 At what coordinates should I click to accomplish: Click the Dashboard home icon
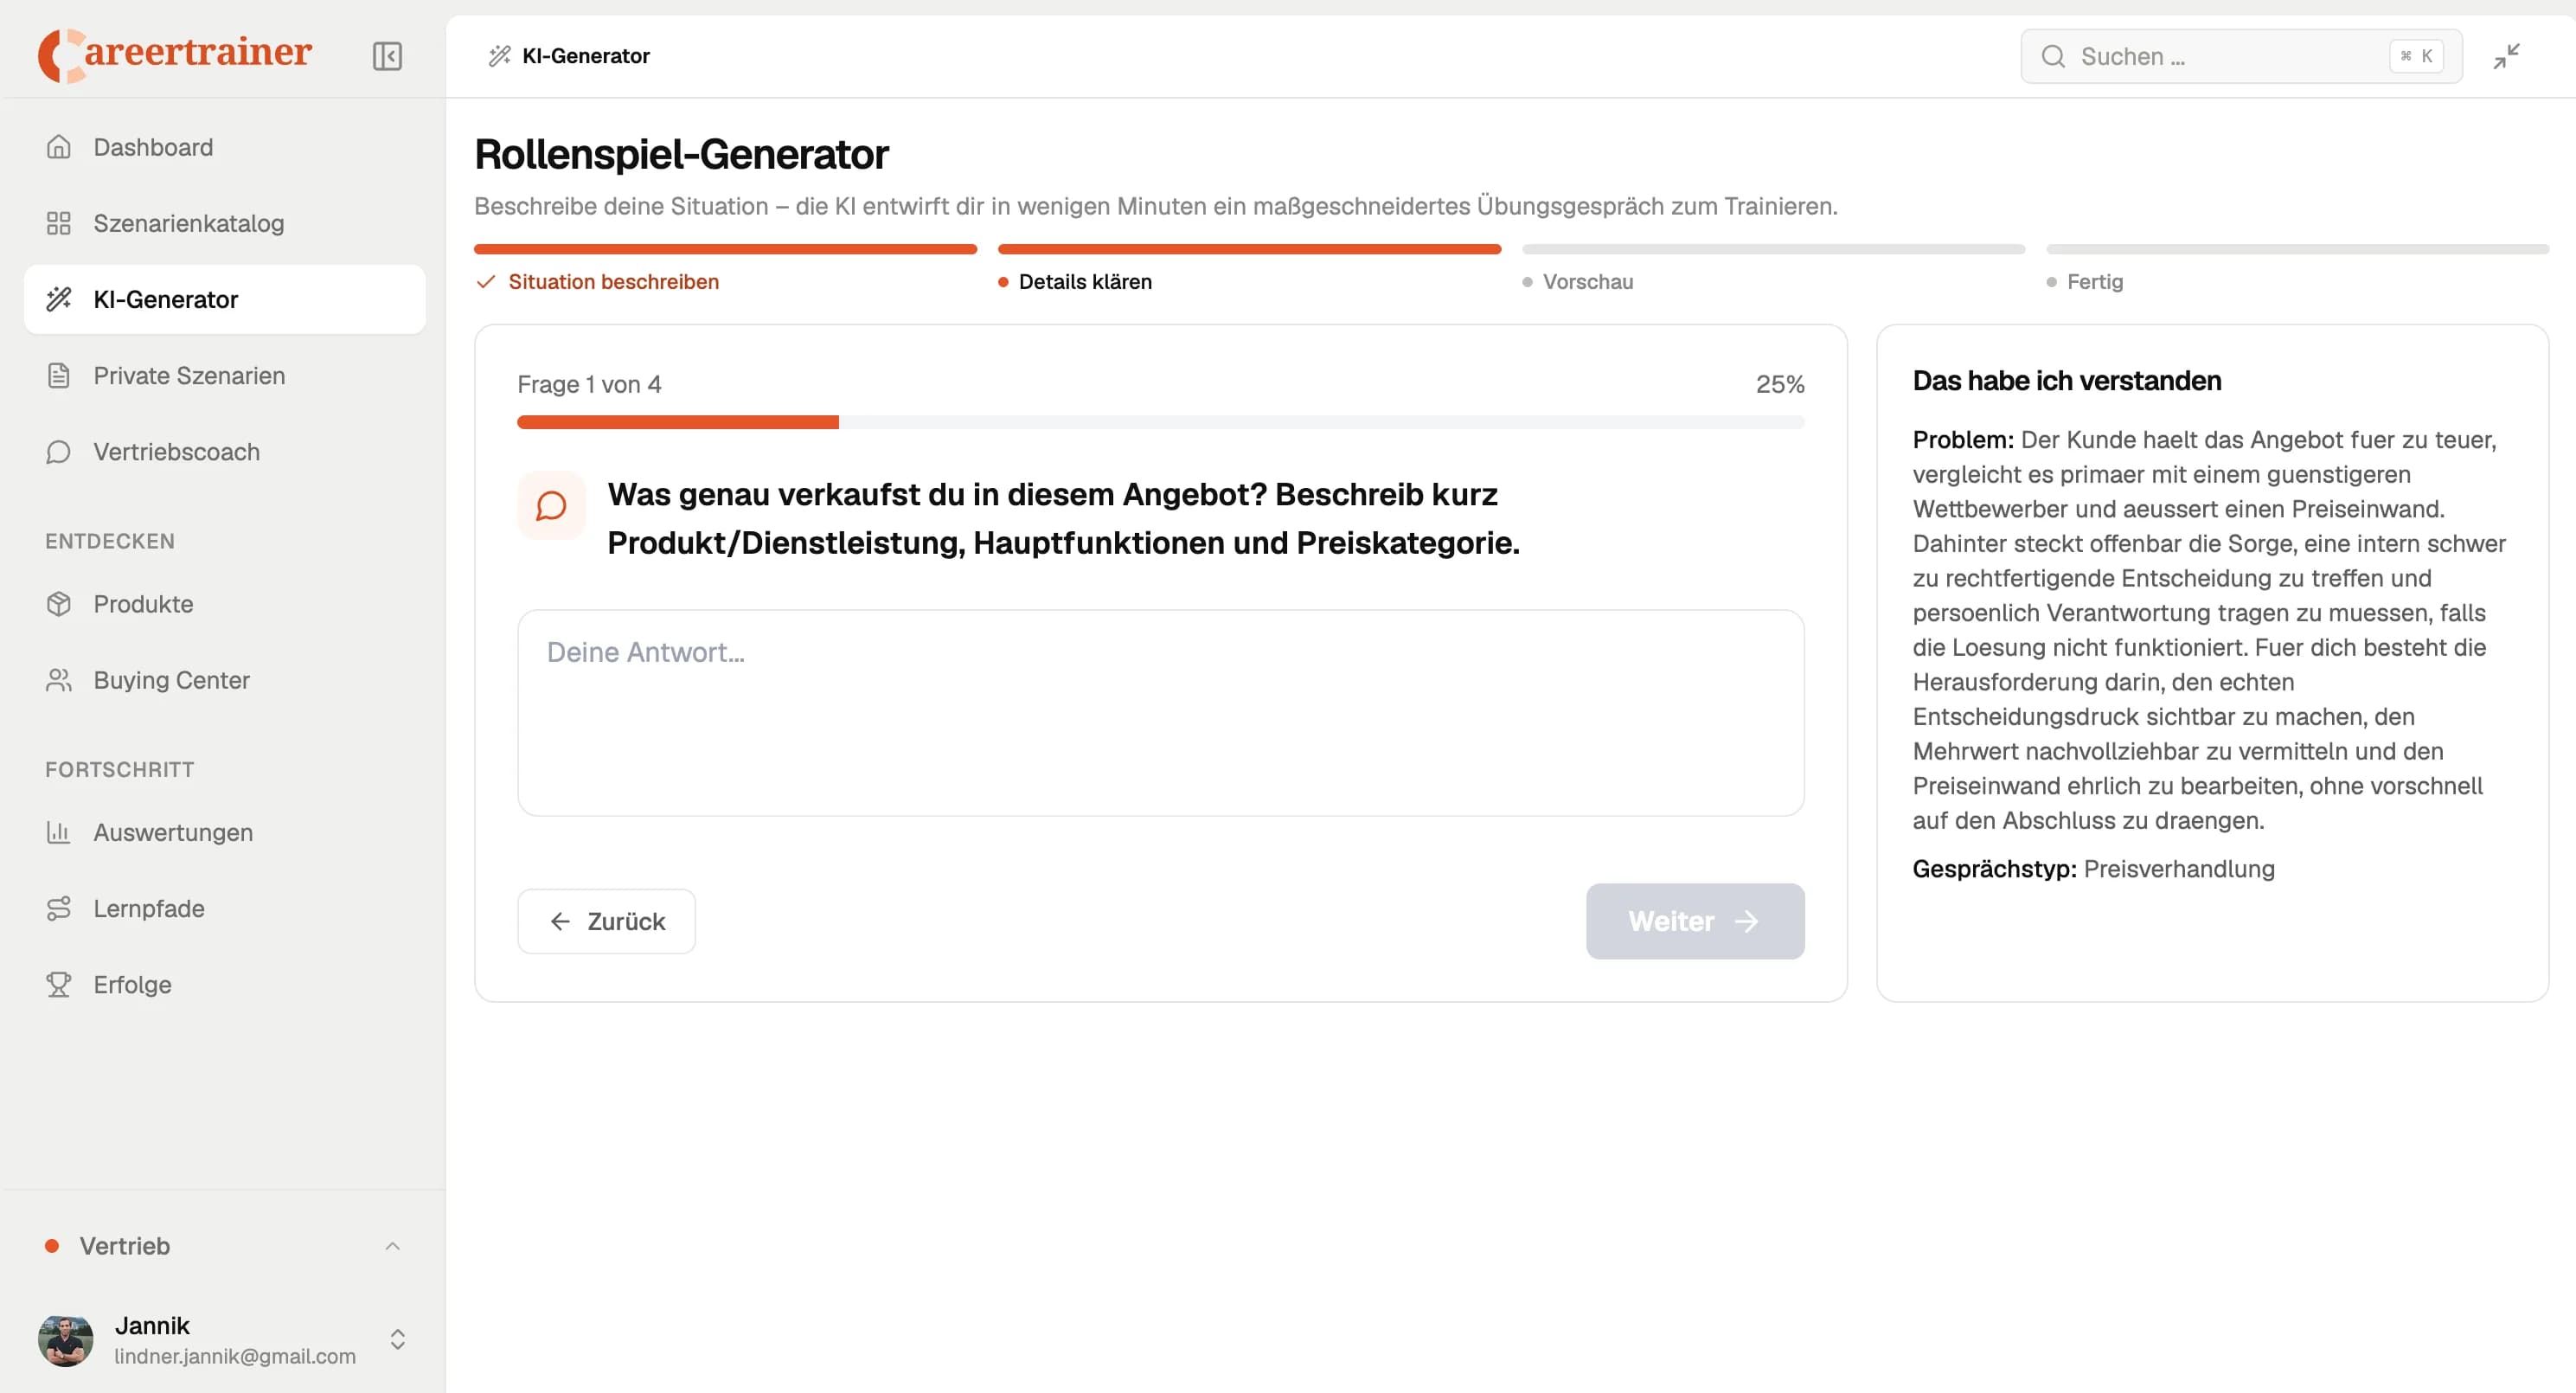pos(59,147)
